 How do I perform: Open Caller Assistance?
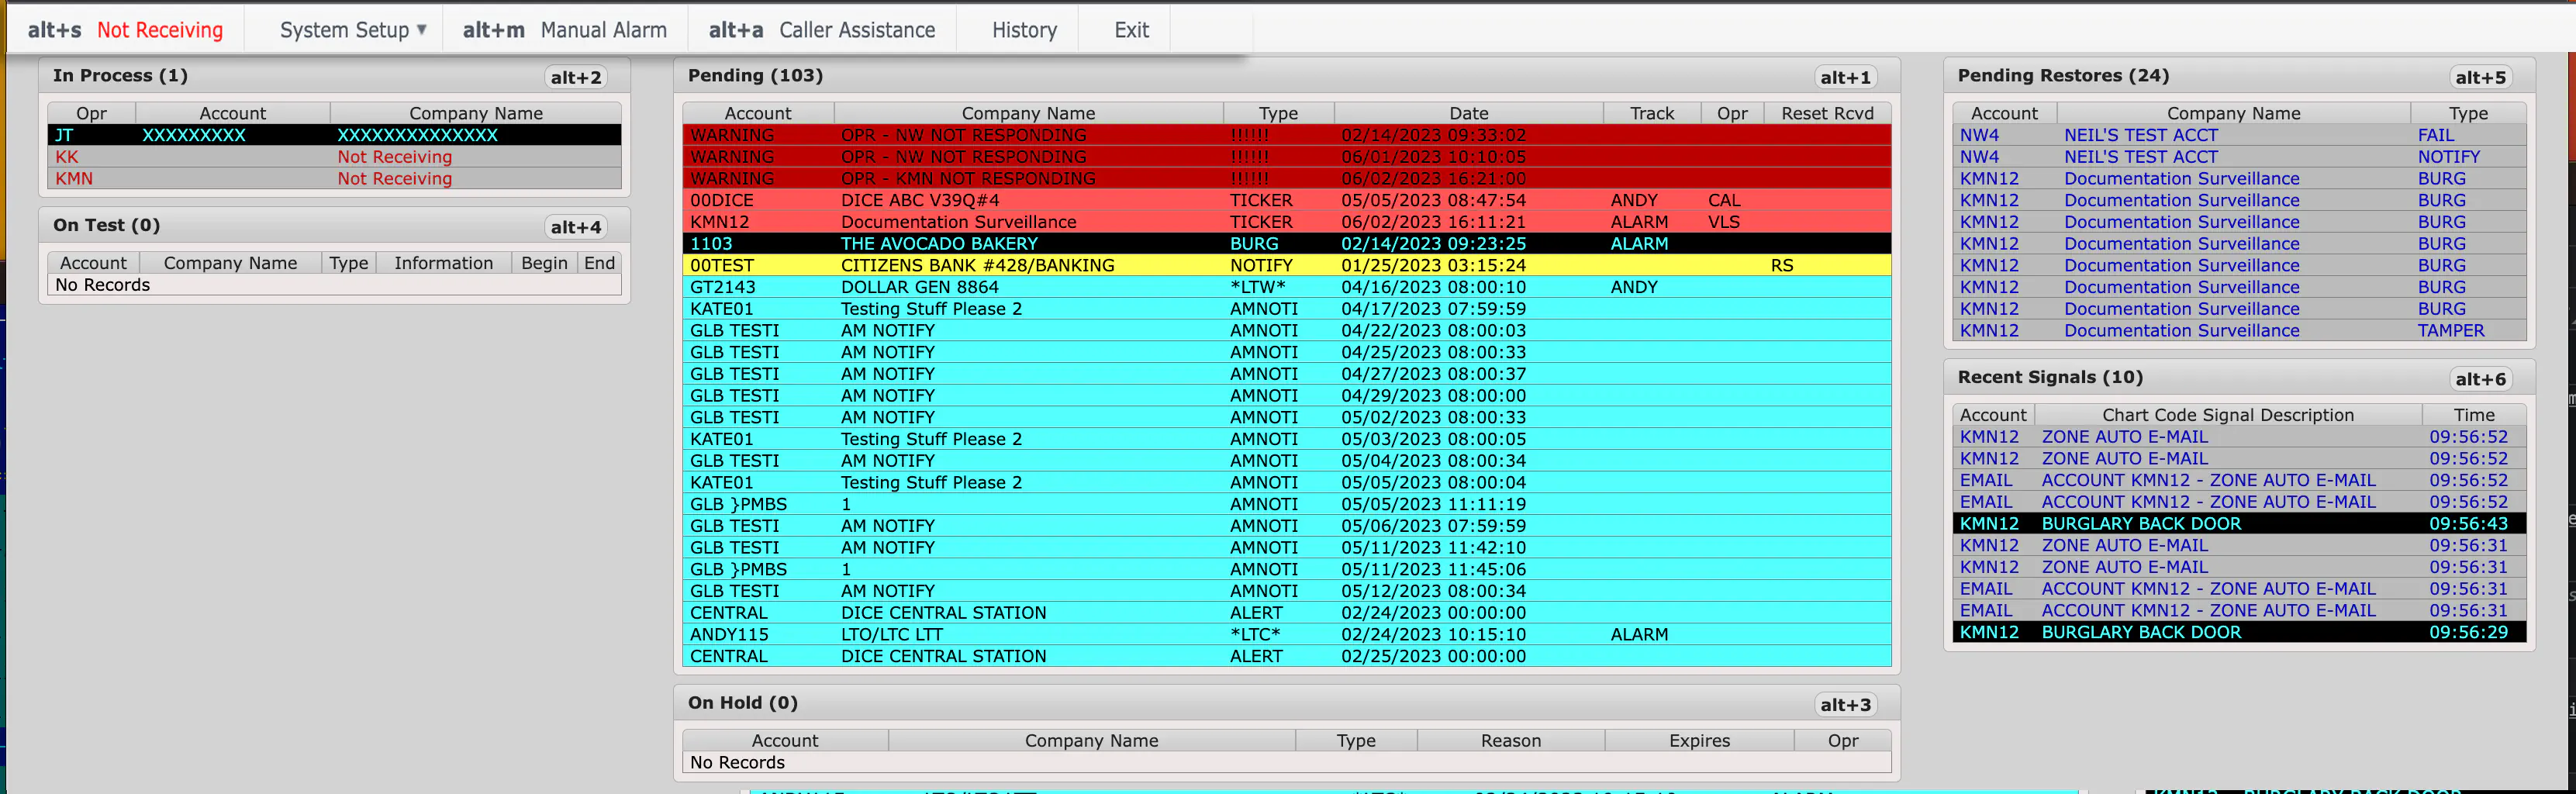[x=822, y=30]
